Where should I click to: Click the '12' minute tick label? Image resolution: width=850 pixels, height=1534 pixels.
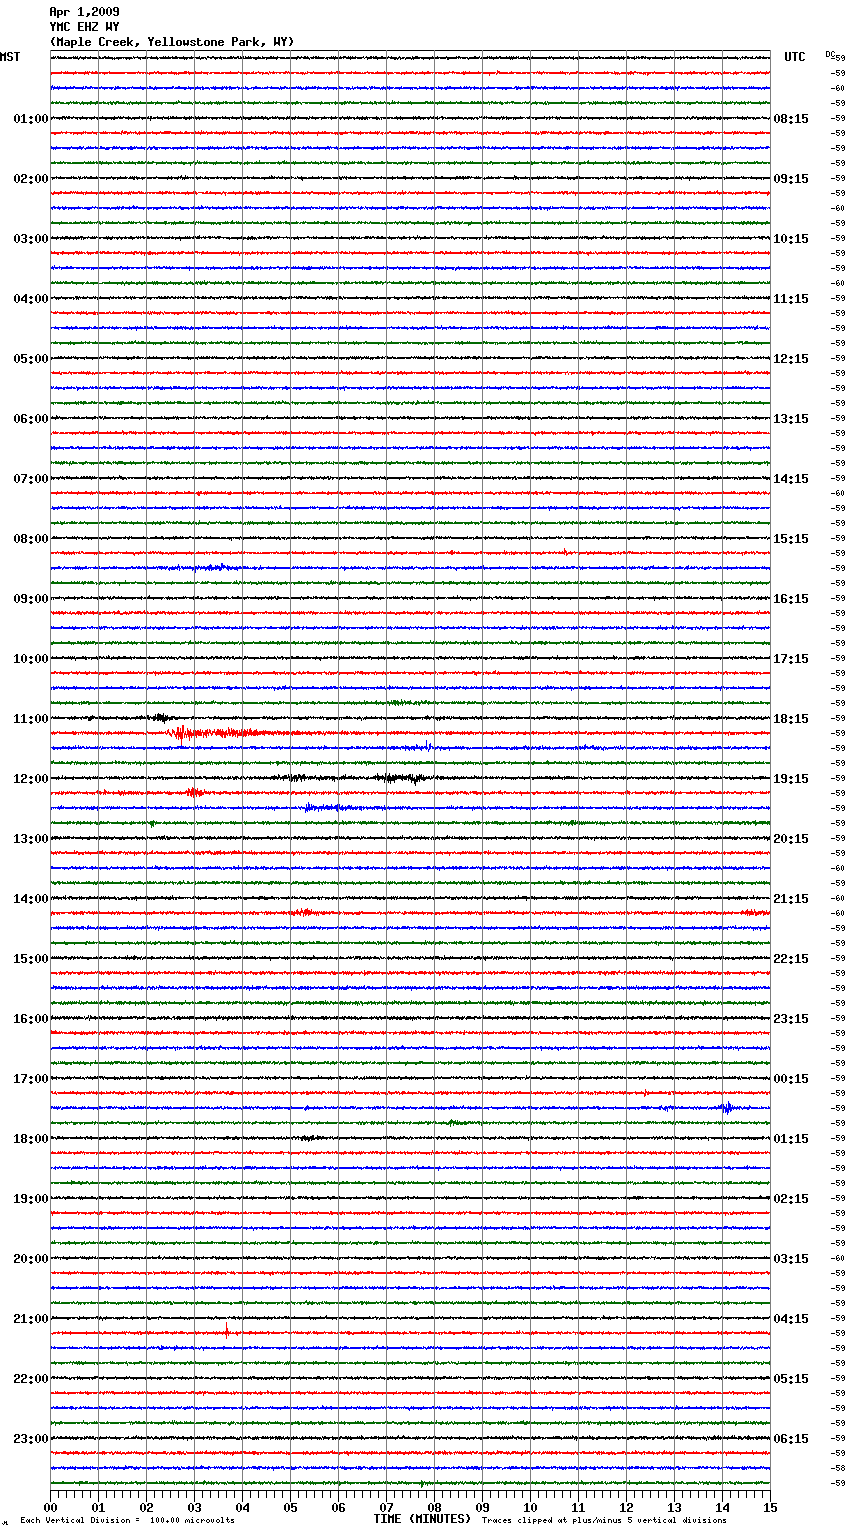coord(627,1507)
